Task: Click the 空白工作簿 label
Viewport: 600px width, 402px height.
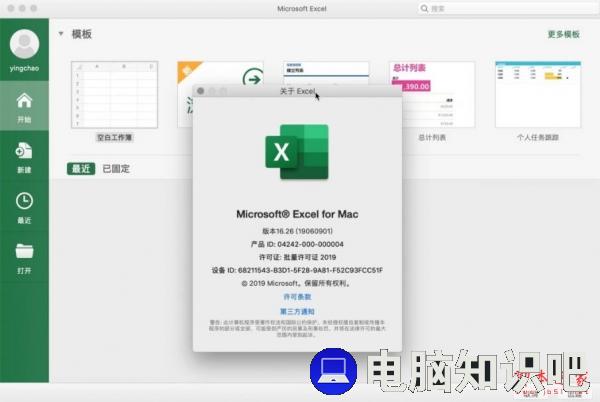Action: point(114,137)
